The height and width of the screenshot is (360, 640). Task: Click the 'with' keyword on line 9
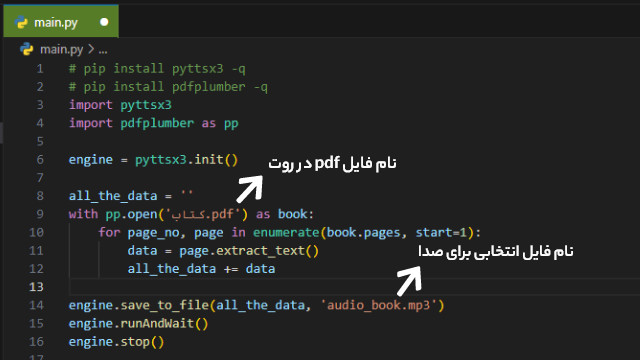point(83,214)
